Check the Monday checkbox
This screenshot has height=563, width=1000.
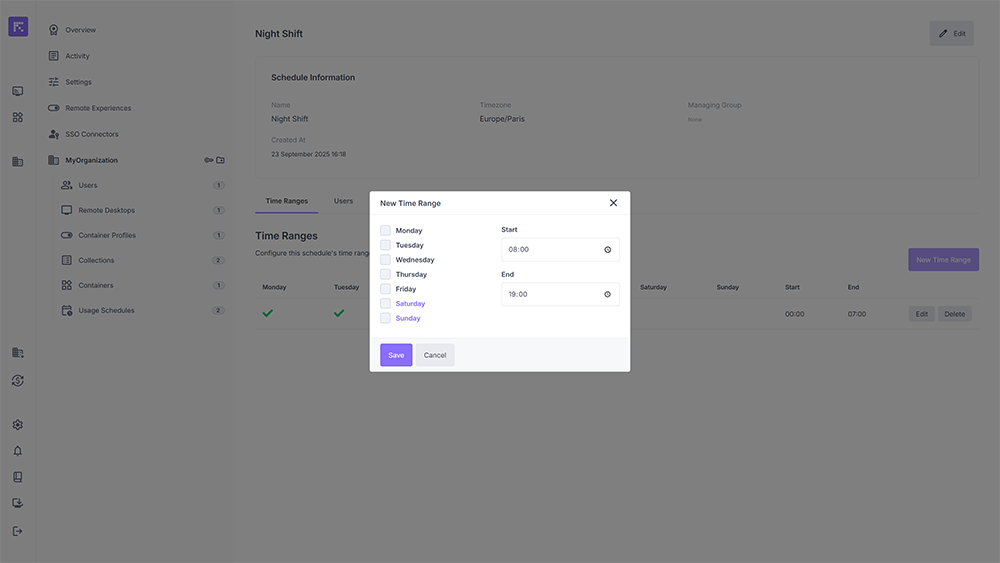point(385,231)
